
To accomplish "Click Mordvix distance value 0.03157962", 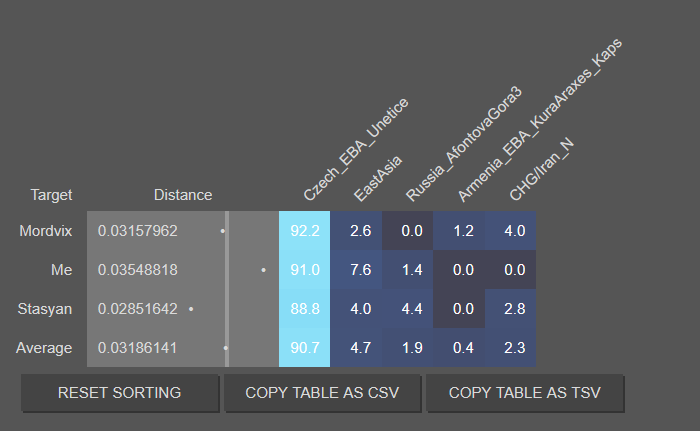I will [x=138, y=231].
